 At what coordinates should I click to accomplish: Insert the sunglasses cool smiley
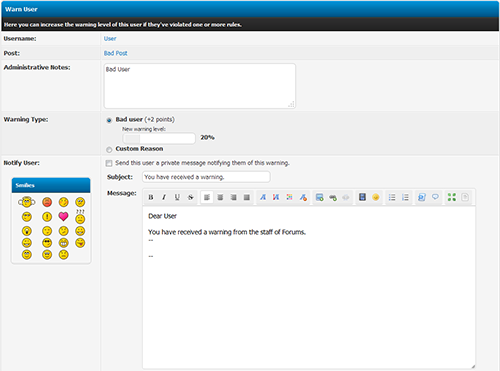(47, 243)
